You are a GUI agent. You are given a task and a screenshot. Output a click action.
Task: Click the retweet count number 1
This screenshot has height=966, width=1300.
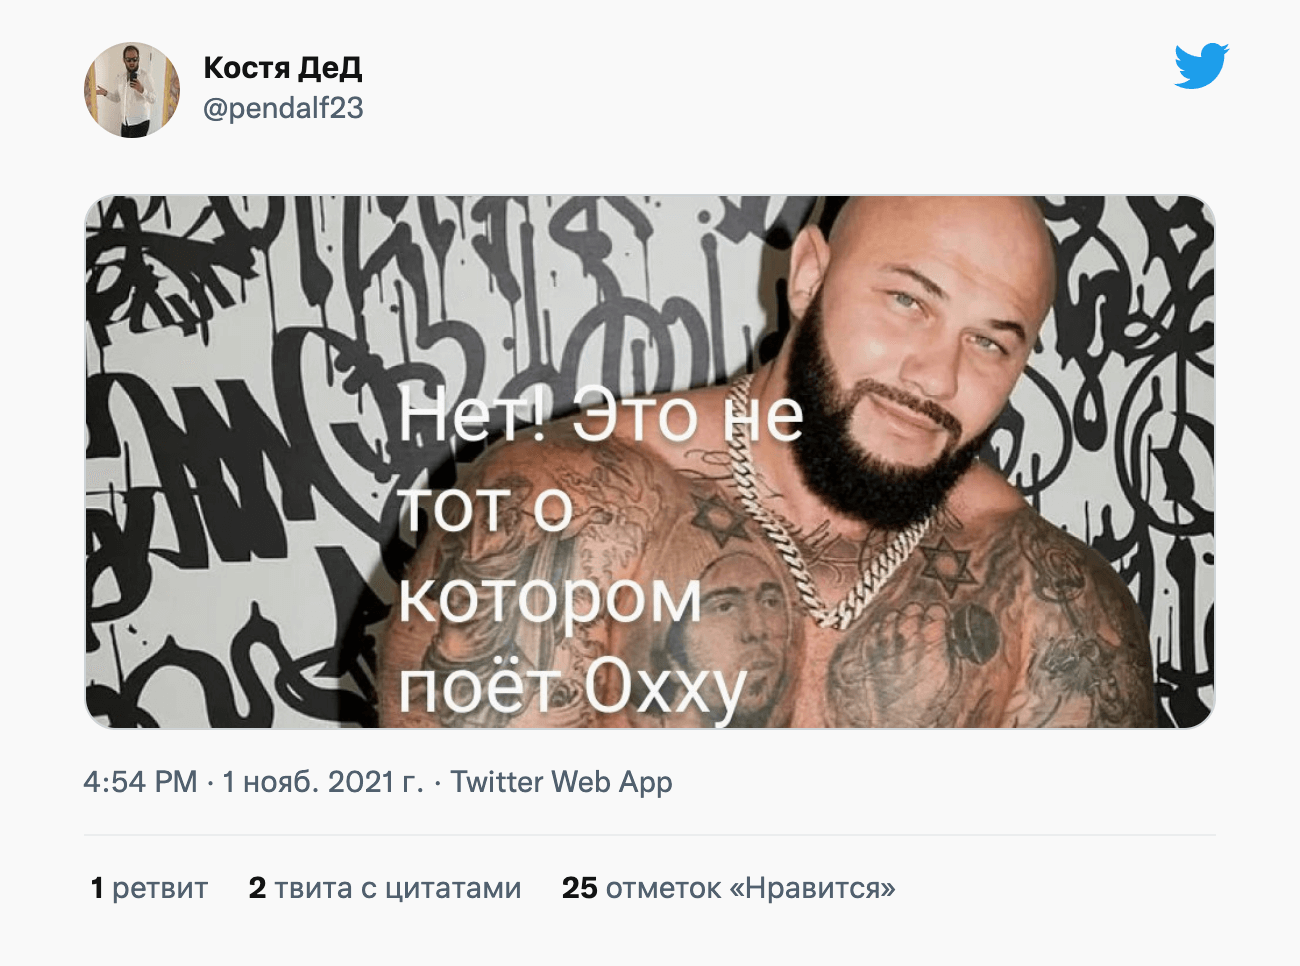(97, 888)
